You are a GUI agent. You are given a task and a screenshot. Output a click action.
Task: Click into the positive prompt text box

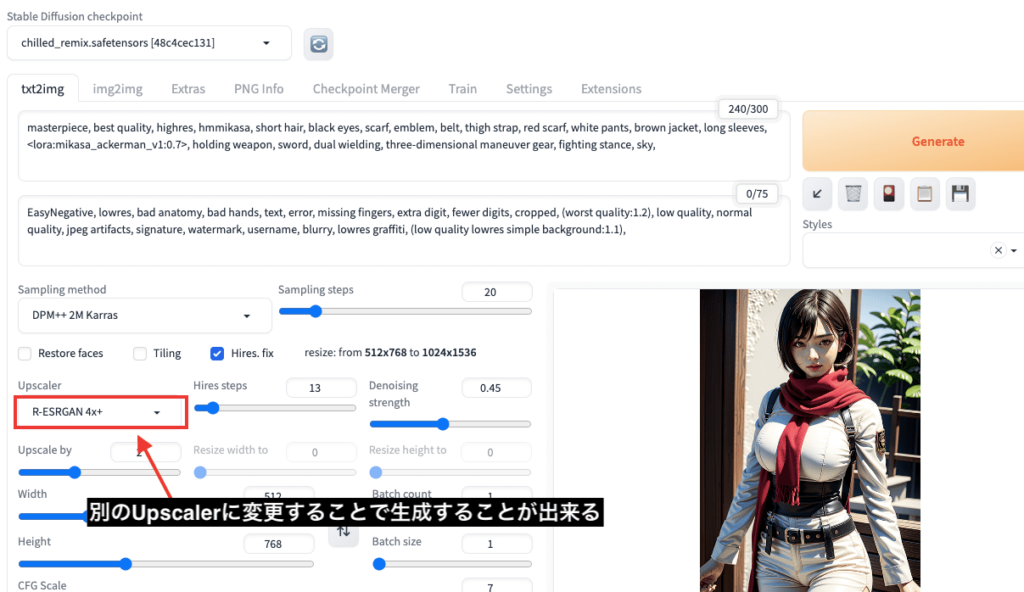click(404, 146)
